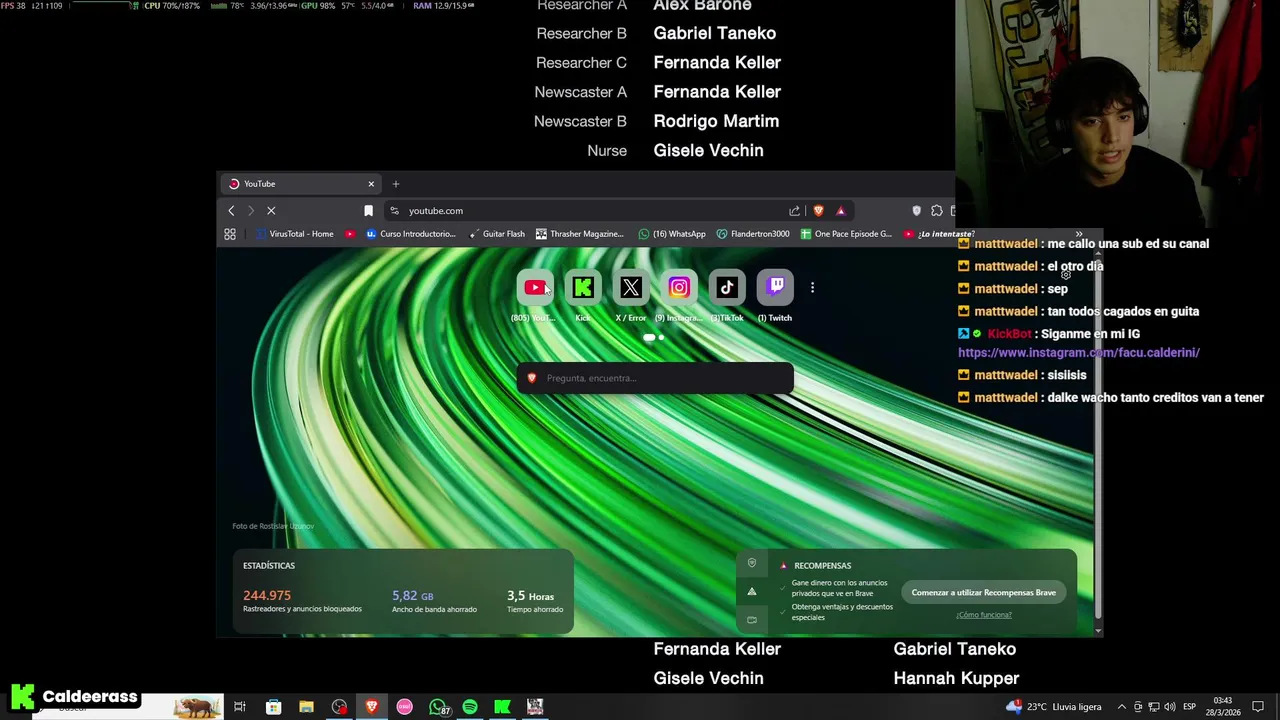Image resolution: width=1280 pixels, height=720 pixels.
Task: Open the Instagram shortcut tile
Action: click(x=679, y=288)
